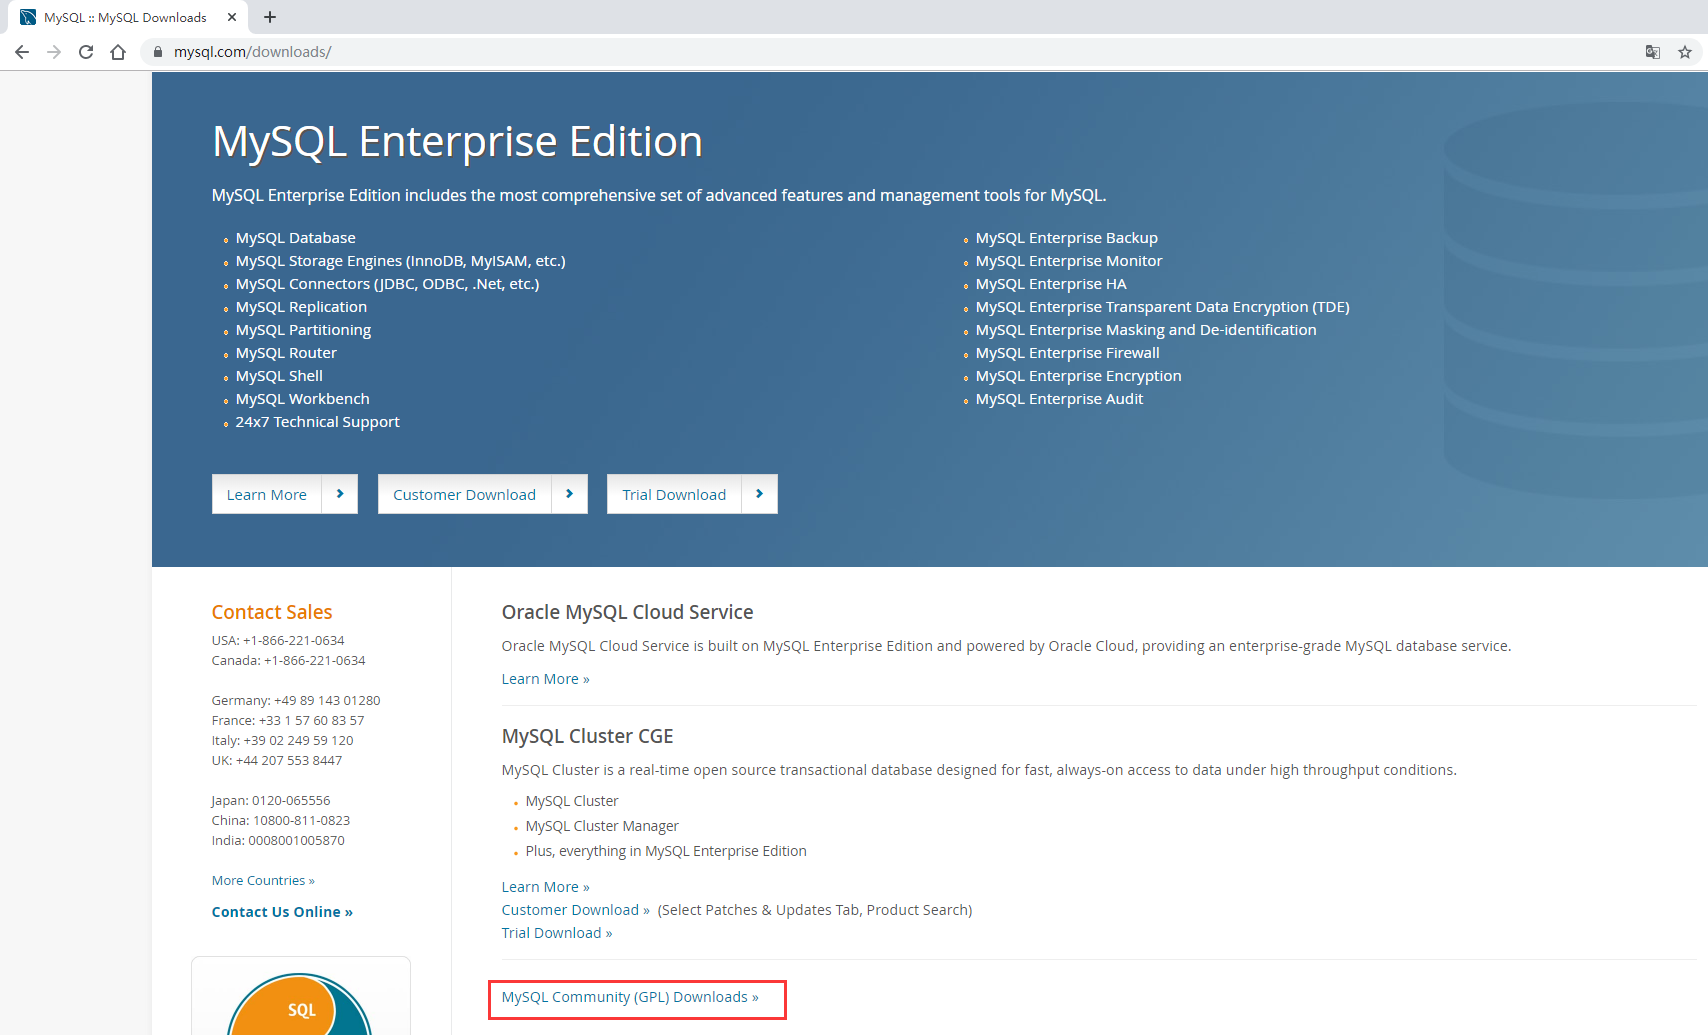Go to browser home page icon
Image resolution: width=1708 pixels, height=1035 pixels.
[118, 52]
